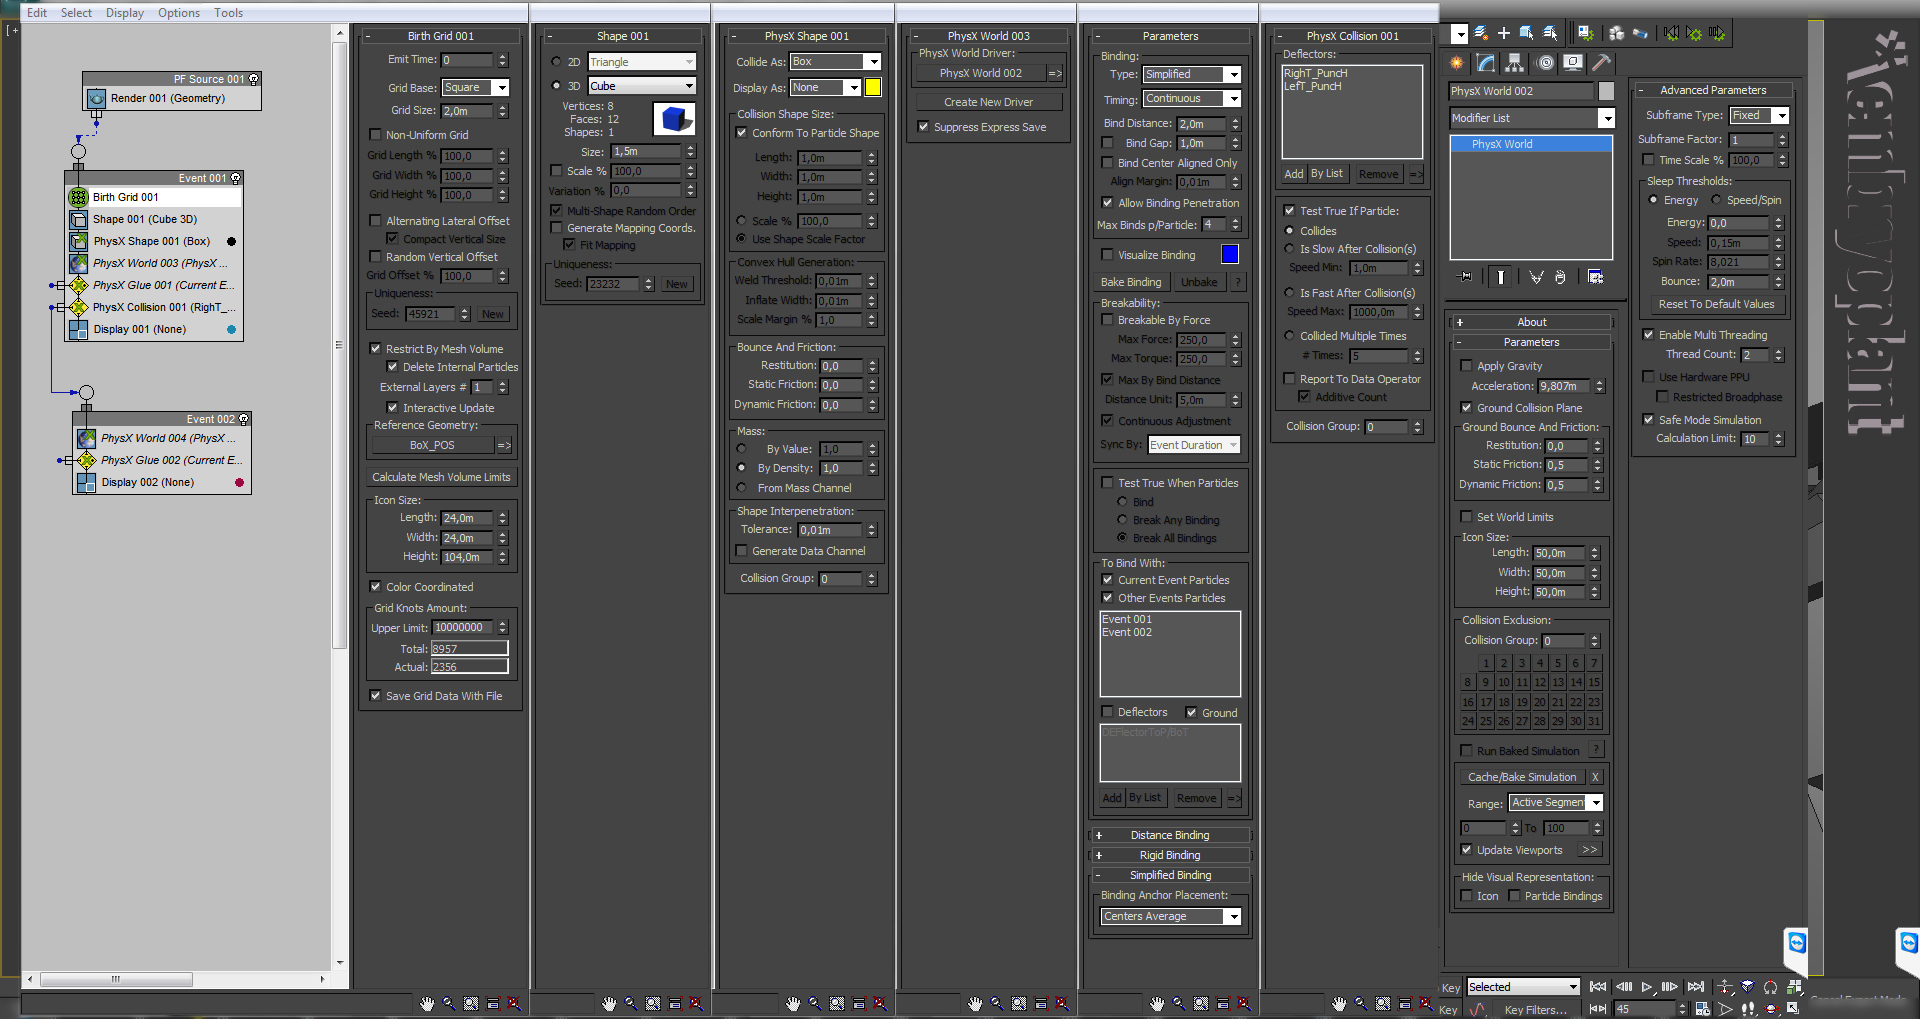Open the Collide As dropdown

pyautogui.click(x=873, y=62)
